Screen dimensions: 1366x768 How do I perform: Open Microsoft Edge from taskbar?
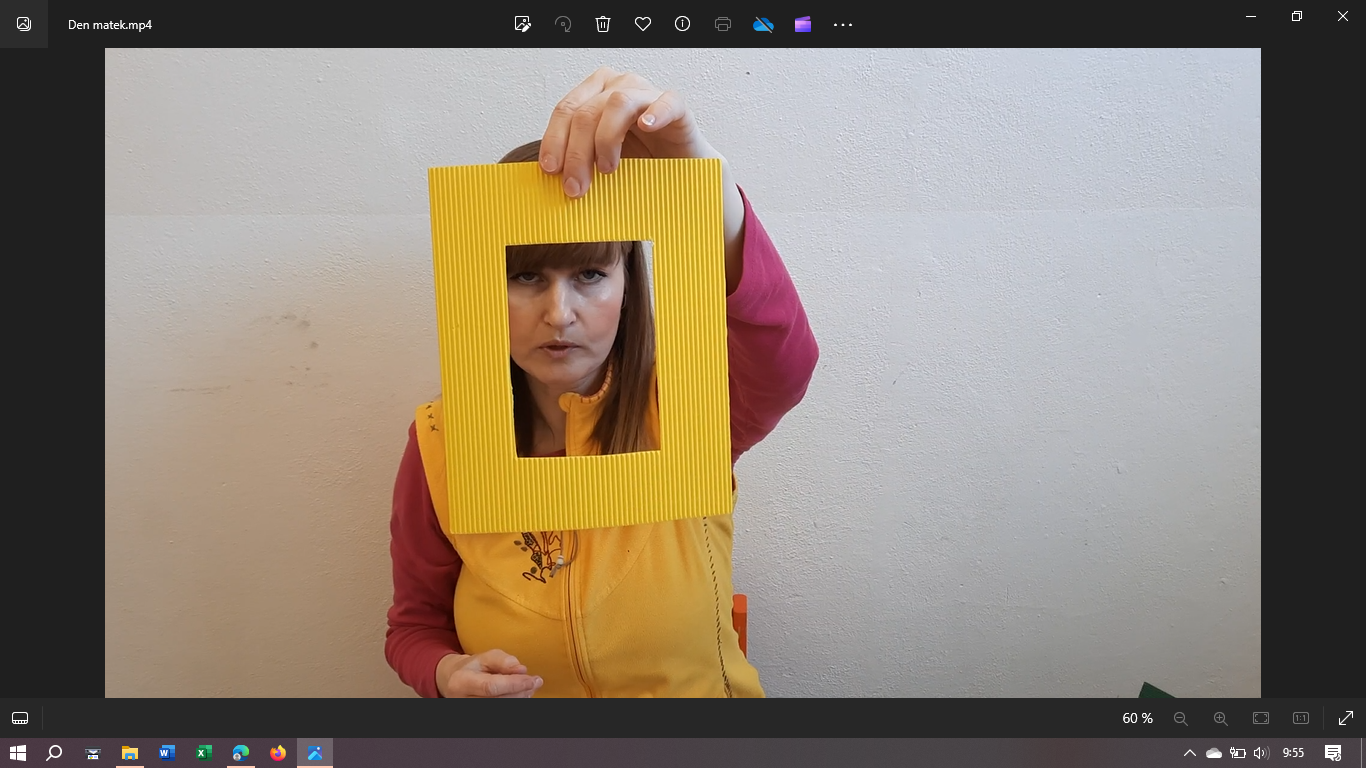241,753
